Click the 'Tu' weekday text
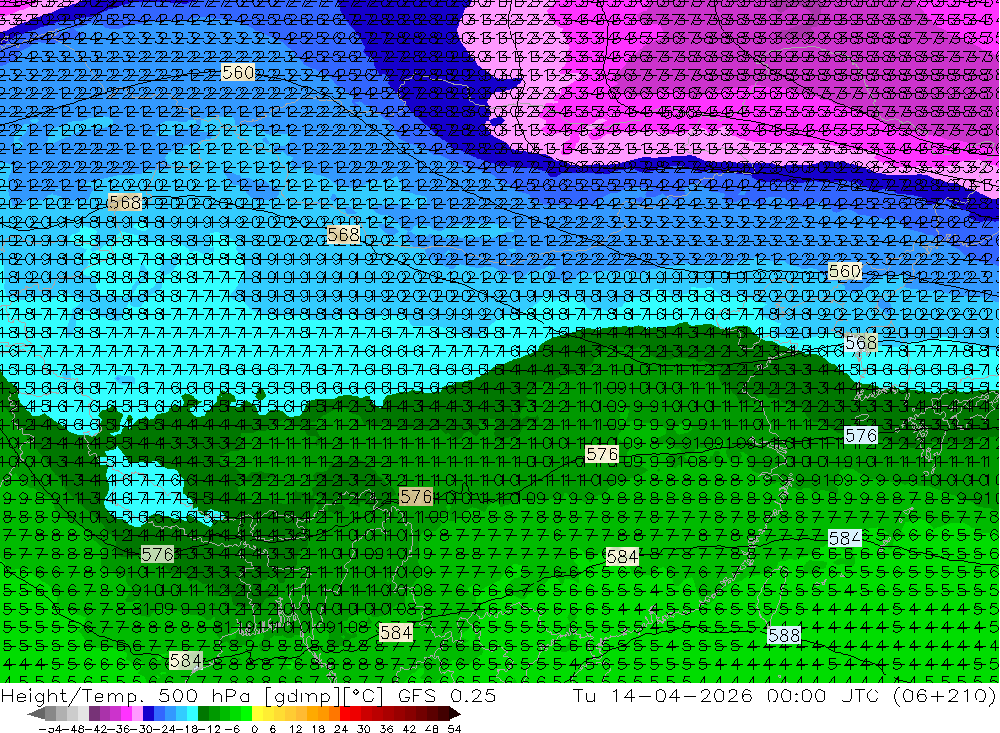 point(584,695)
